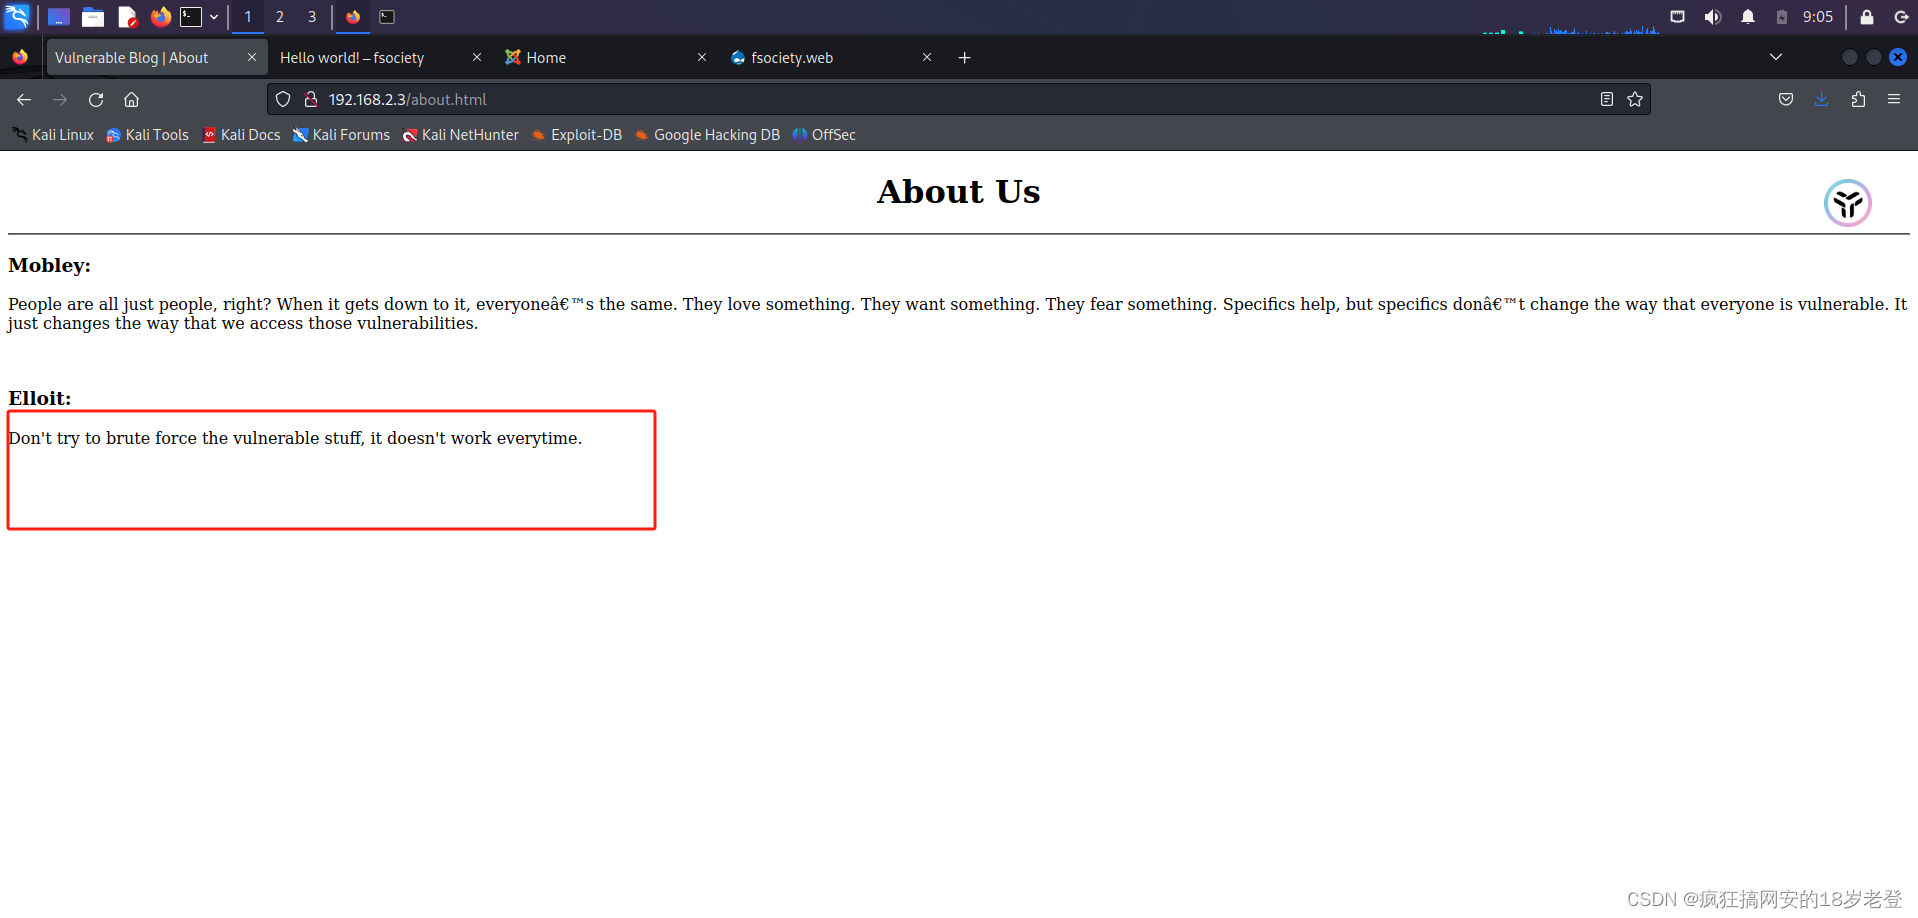This screenshot has height=918, width=1918.
Task: Close the Firefox window
Action: click(1898, 57)
